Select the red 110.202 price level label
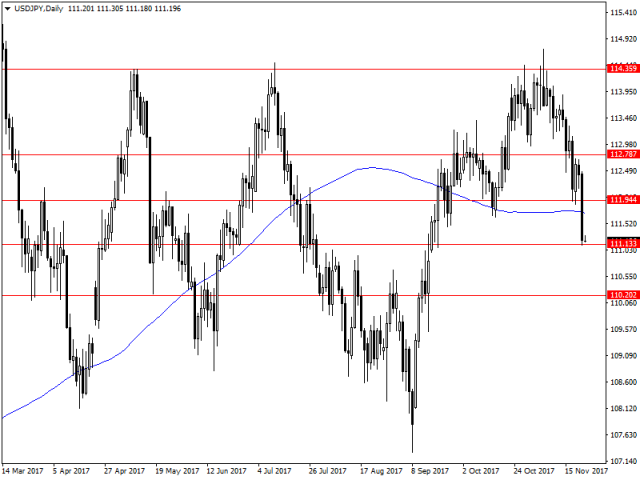 coord(623,295)
